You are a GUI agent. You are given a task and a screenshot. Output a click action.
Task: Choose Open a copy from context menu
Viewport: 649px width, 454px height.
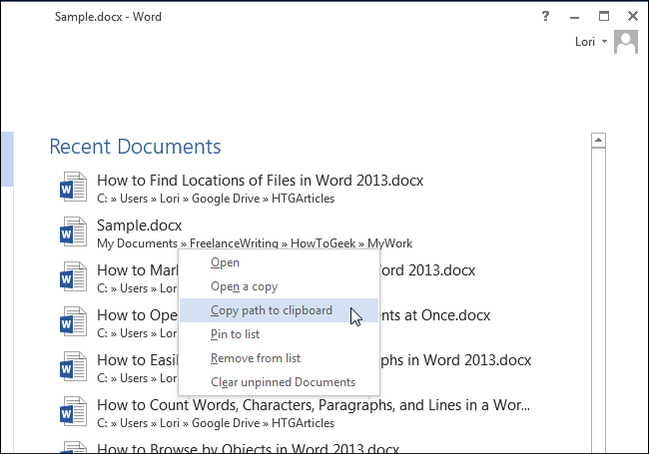point(279,286)
